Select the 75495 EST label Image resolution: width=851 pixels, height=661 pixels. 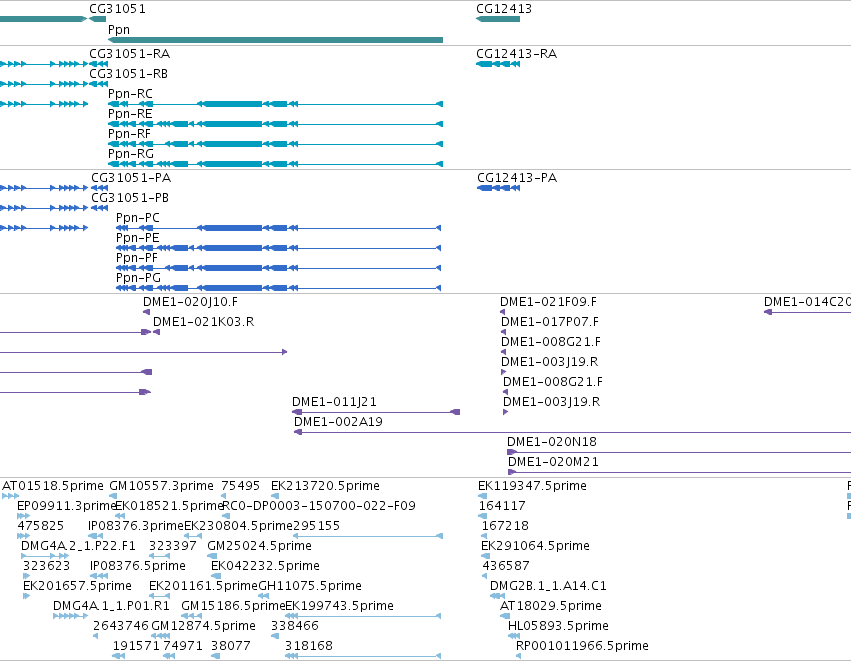[240, 486]
